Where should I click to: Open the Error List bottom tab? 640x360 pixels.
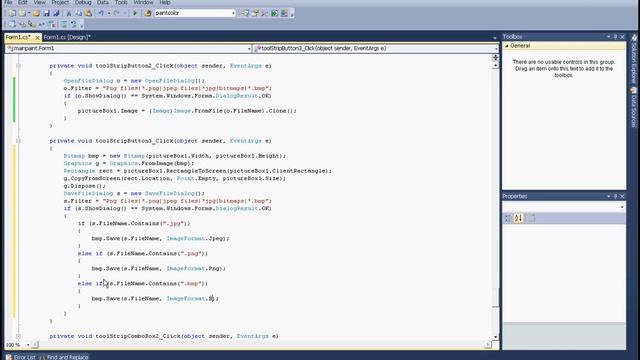click(21, 357)
